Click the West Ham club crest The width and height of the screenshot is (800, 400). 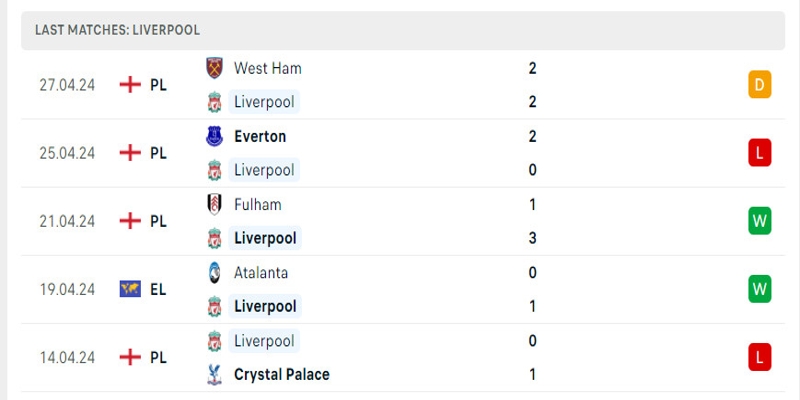[x=214, y=68]
